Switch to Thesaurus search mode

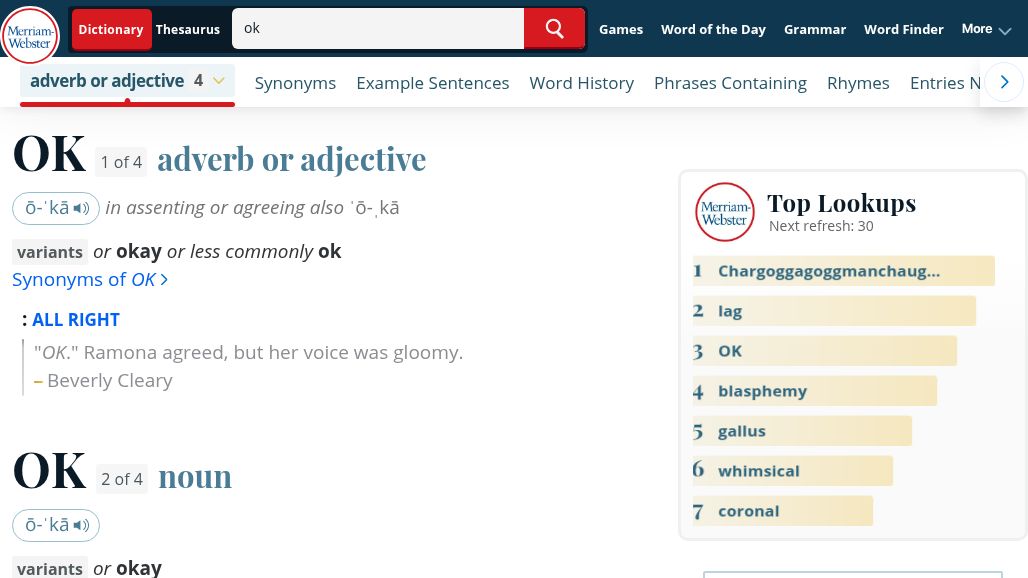tap(187, 29)
